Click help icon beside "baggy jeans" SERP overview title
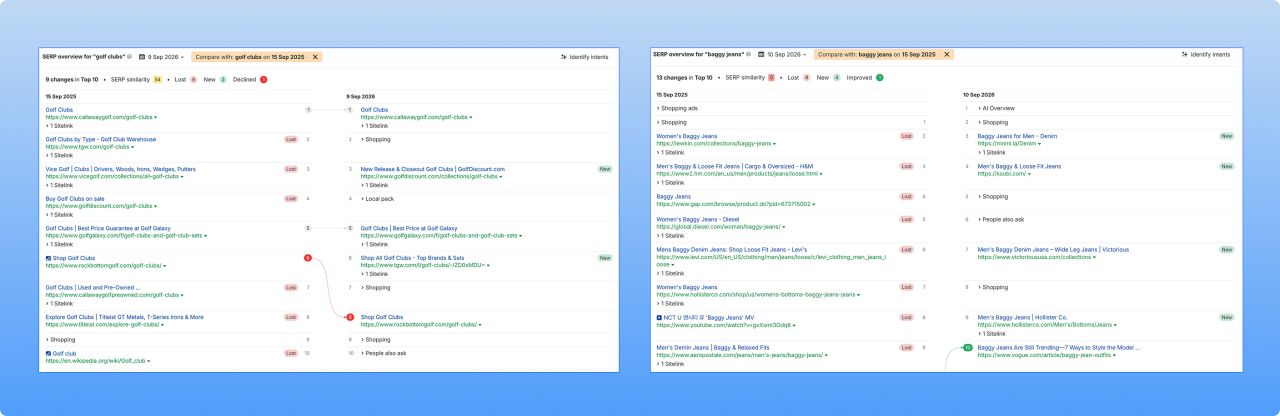Image resolution: width=1280 pixels, height=416 pixels. [749, 54]
